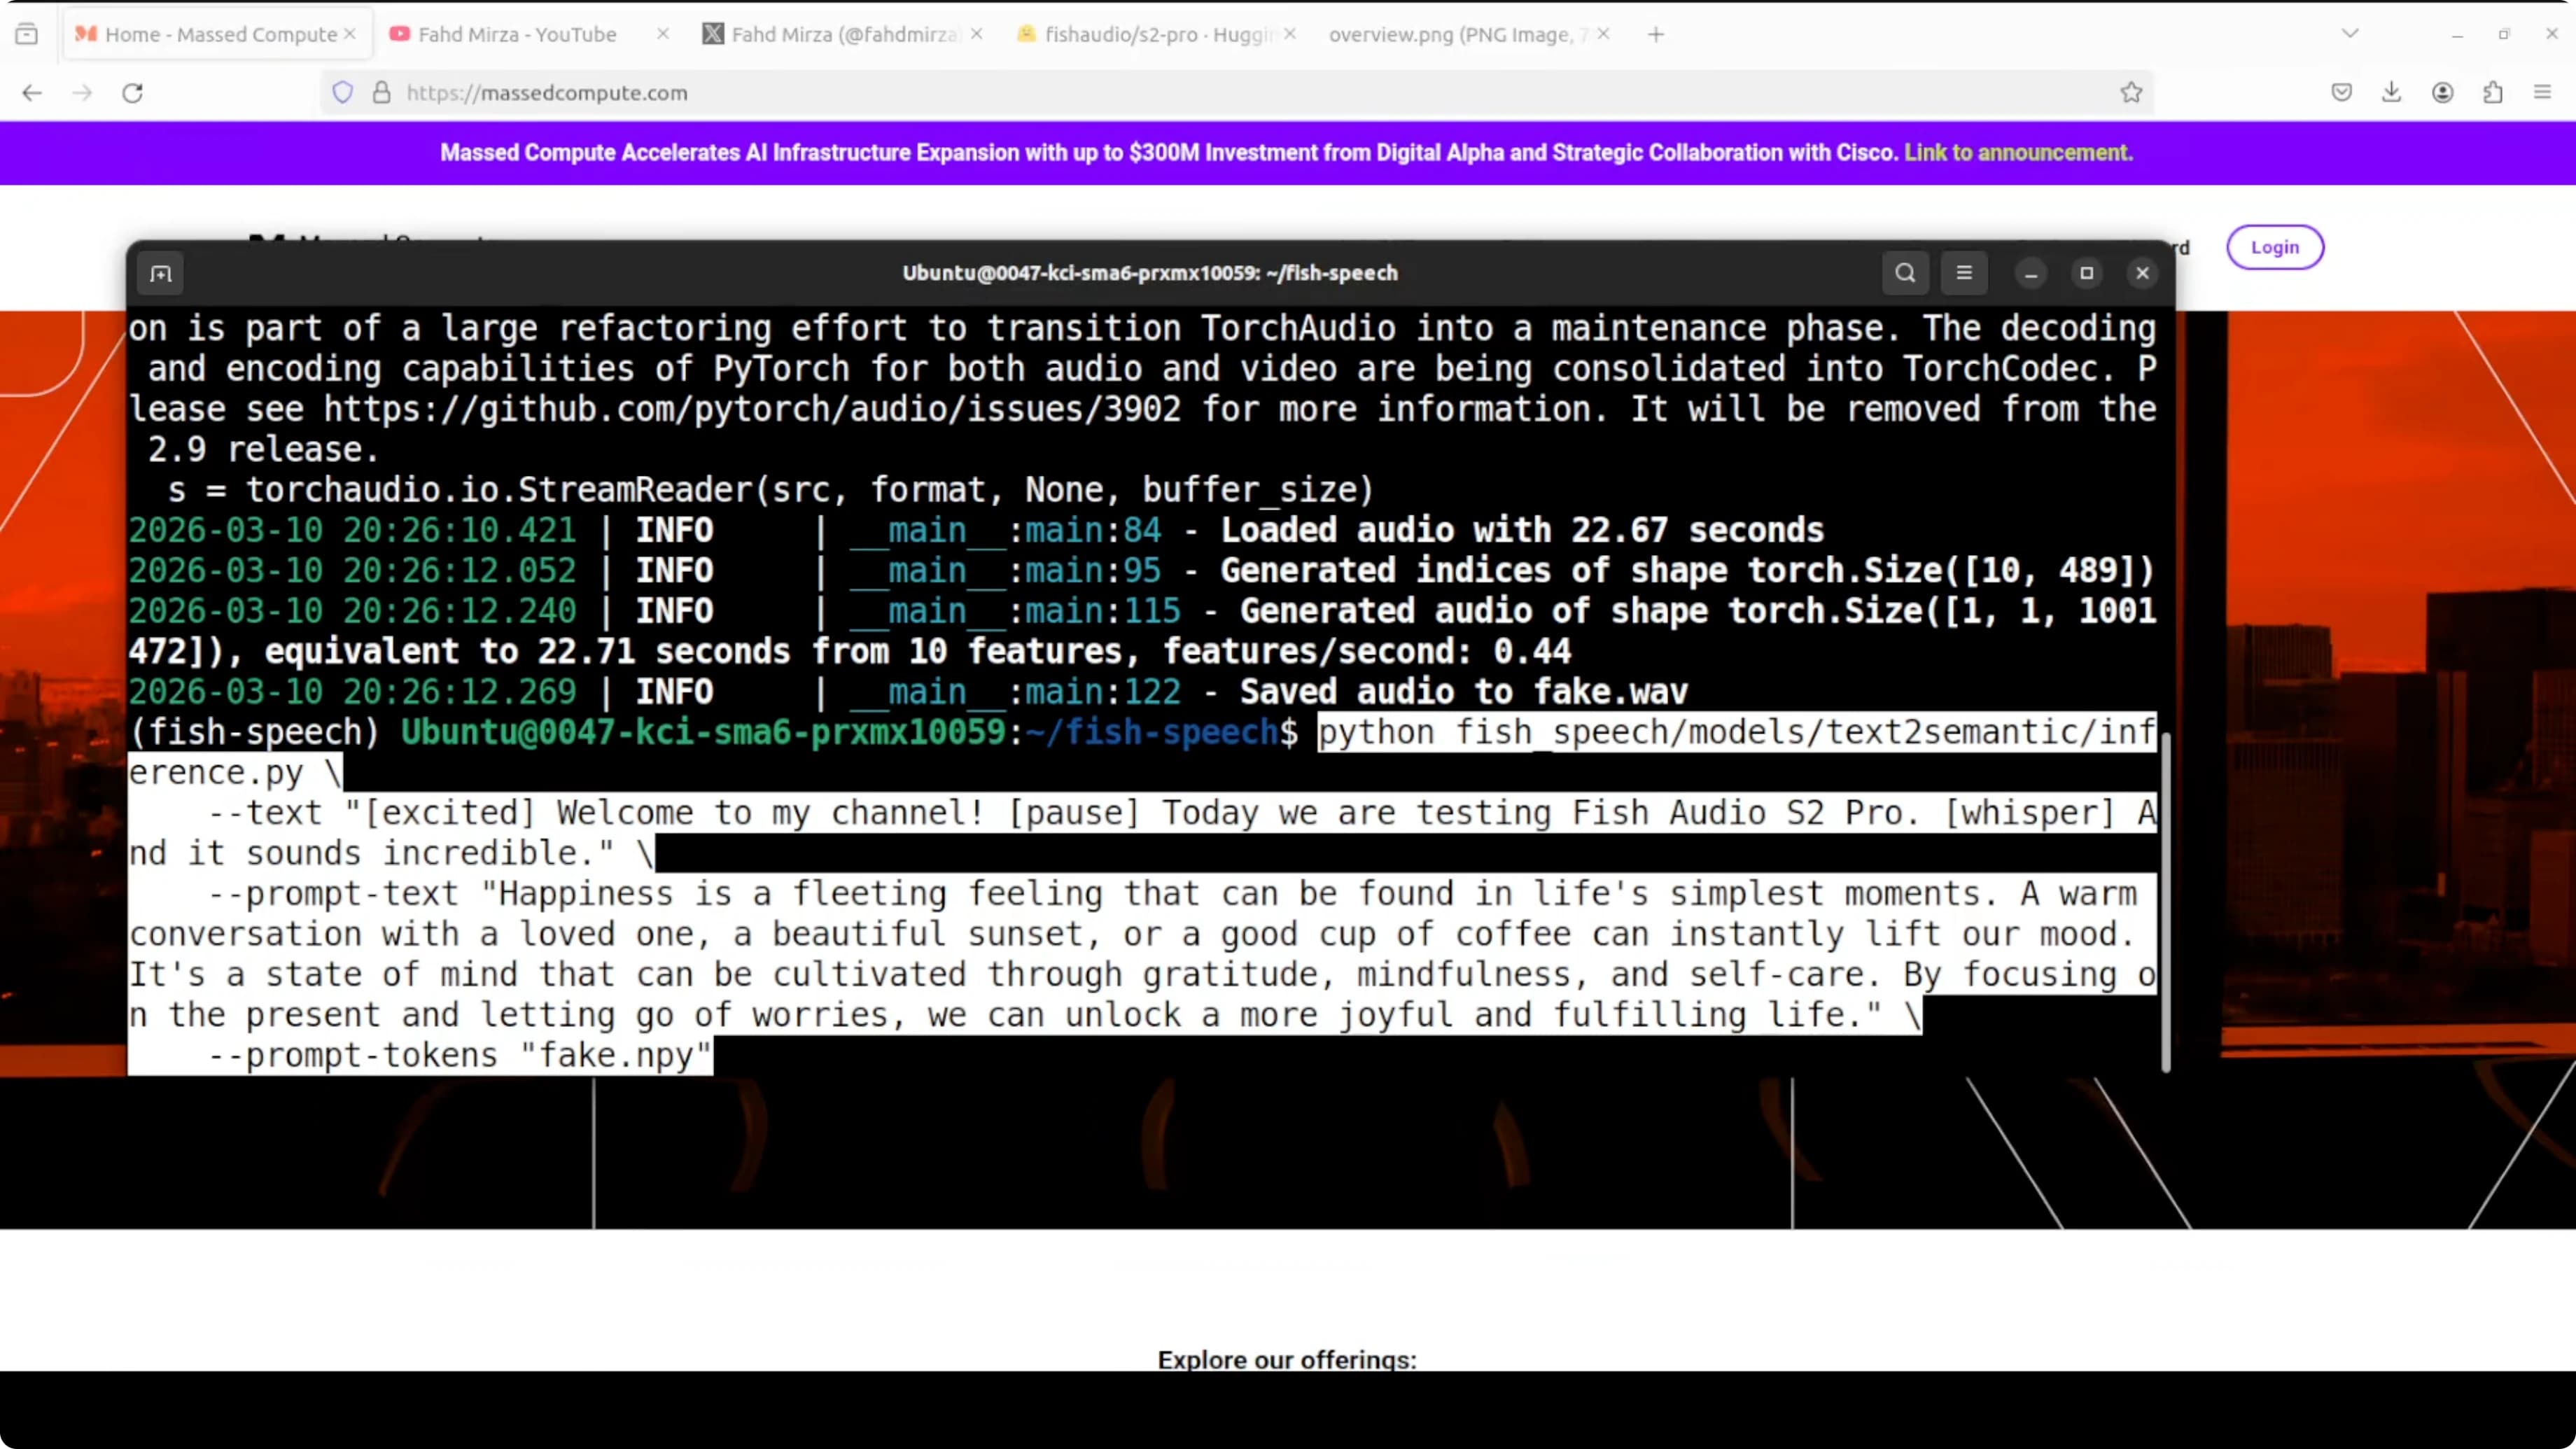Switch to the Fahd Mirza - YouTube tab
Viewport: 2576px width, 1449px height.
pos(510,33)
